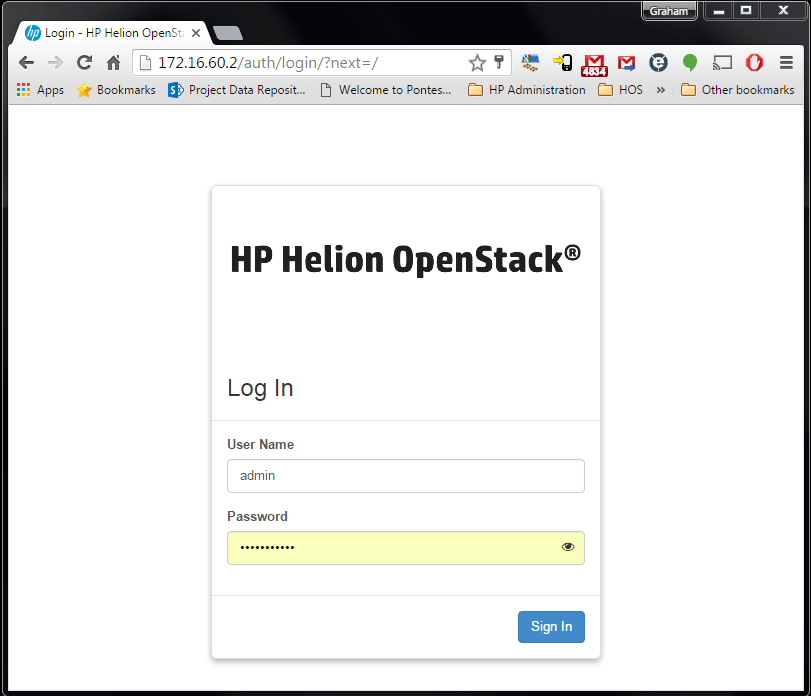Toggle password visibility with the eye icon

pos(568,547)
